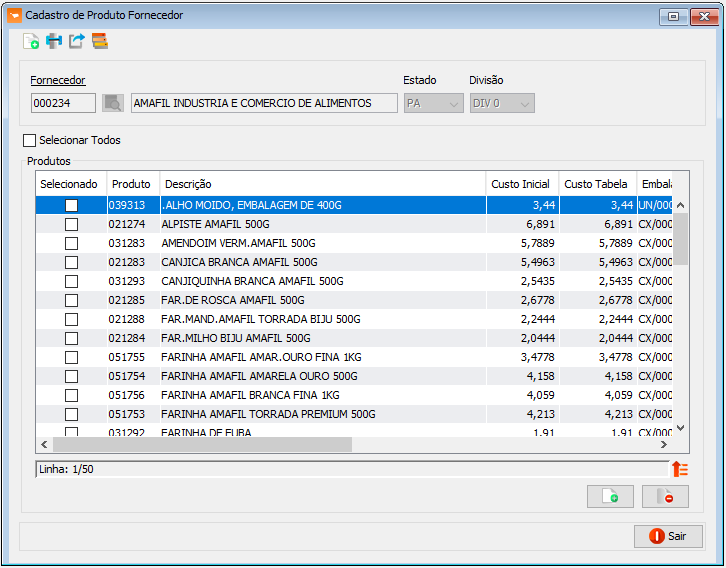
Task: Select description FARINHA AMAFIL AMAR.OURO FINA 1KG
Action: (x=262, y=357)
